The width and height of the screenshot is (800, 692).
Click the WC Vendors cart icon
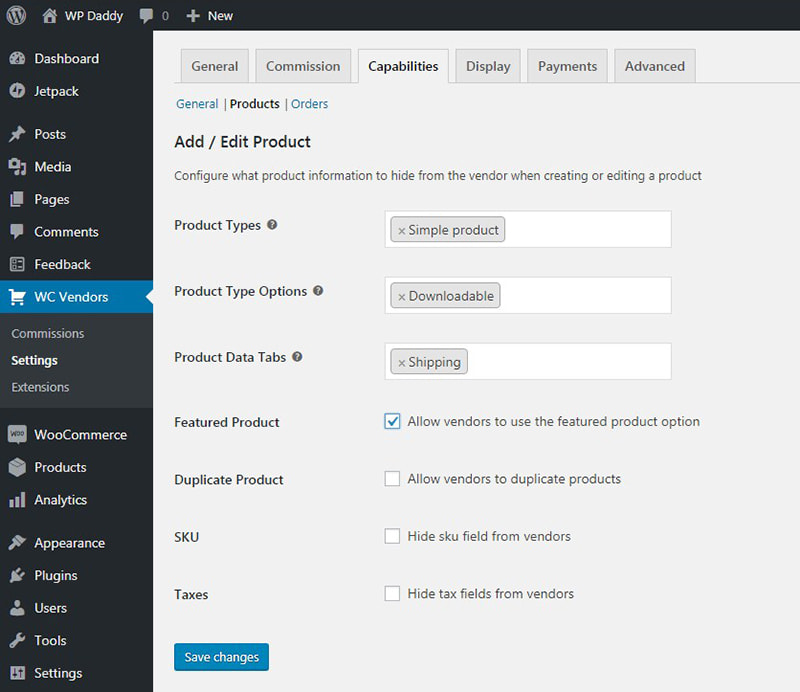[17, 297]
